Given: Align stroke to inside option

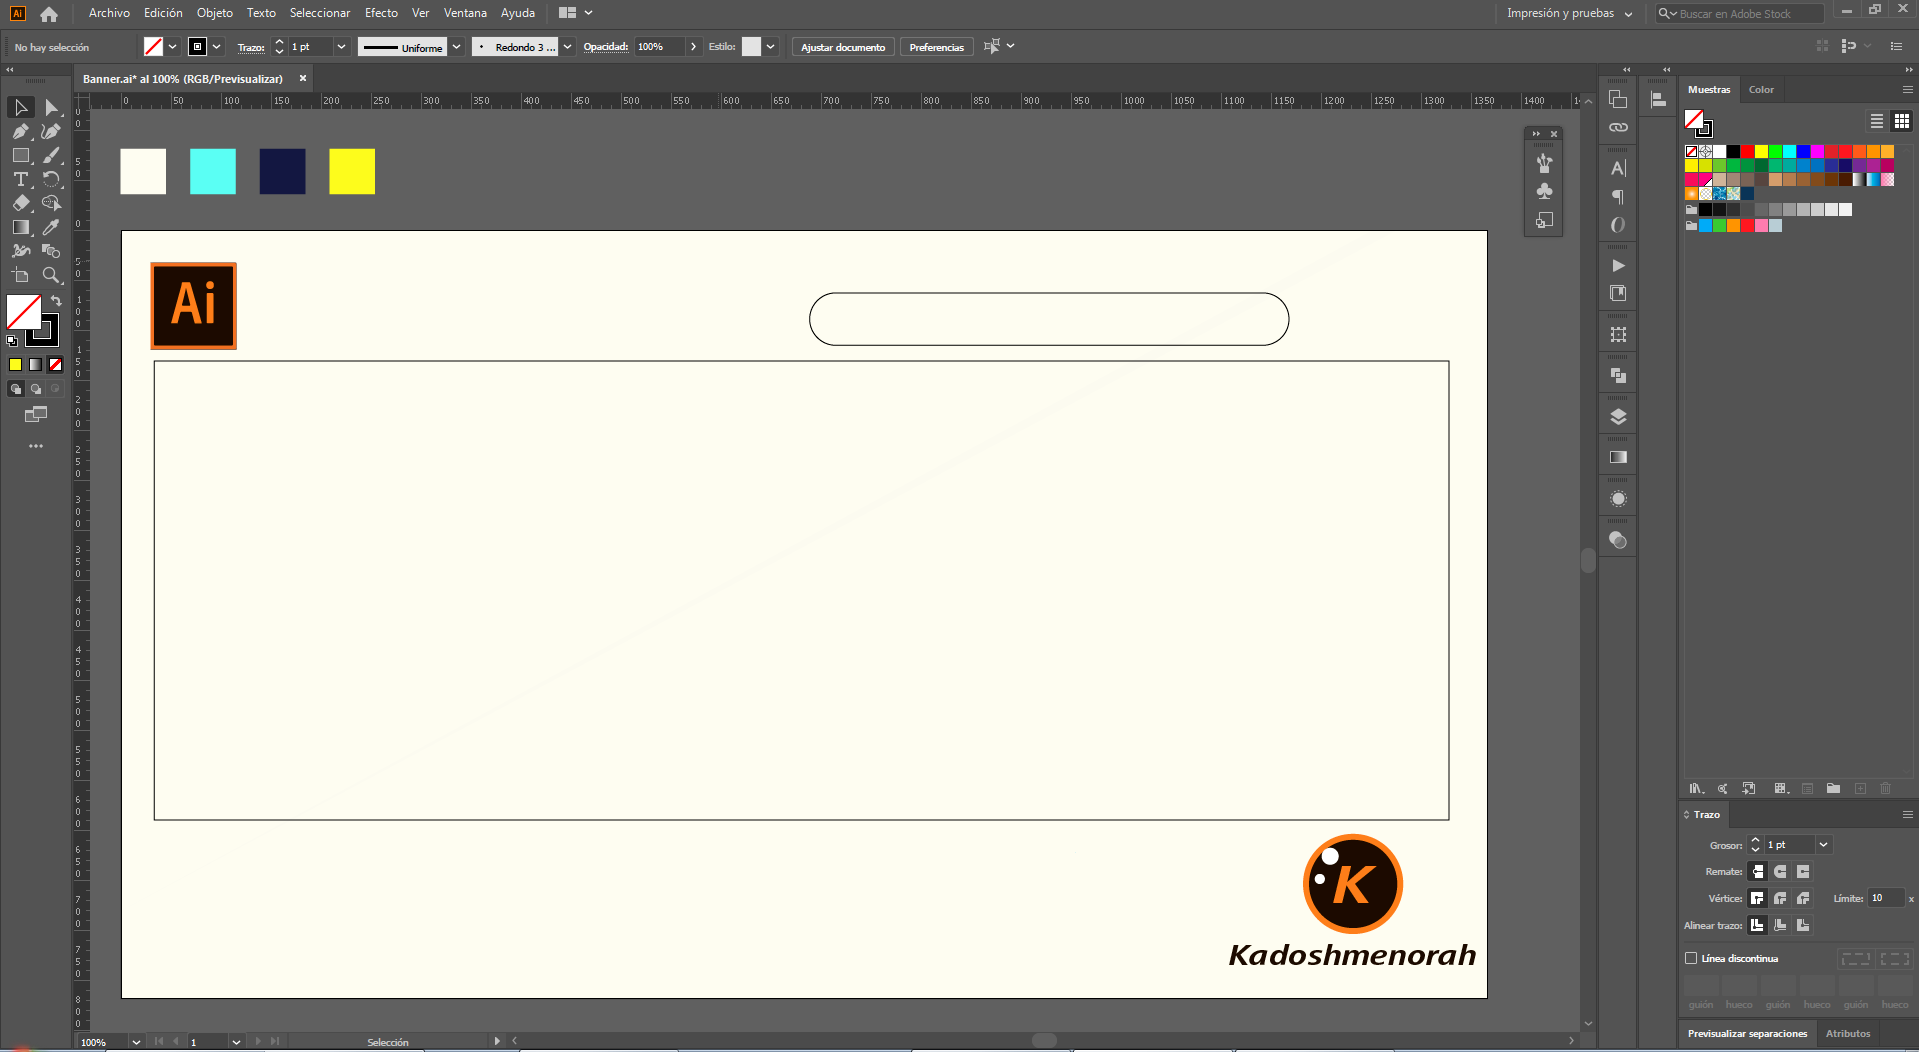Looking at the screenshot, I should [1780, 925].
